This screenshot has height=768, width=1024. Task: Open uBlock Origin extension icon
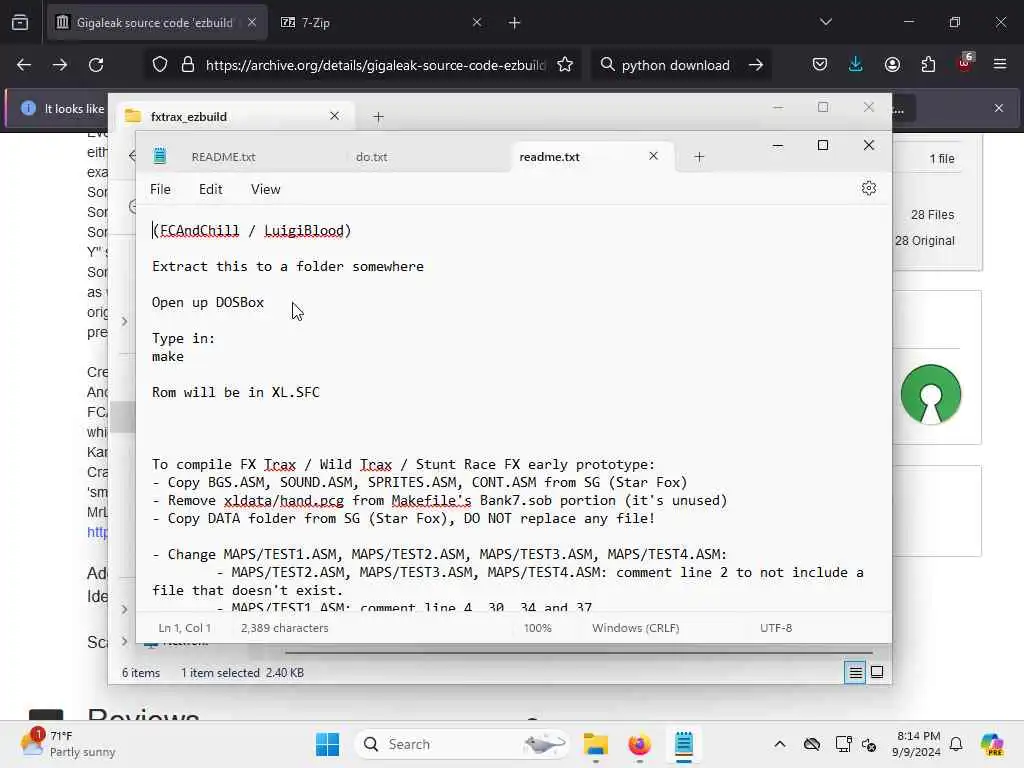965,63
